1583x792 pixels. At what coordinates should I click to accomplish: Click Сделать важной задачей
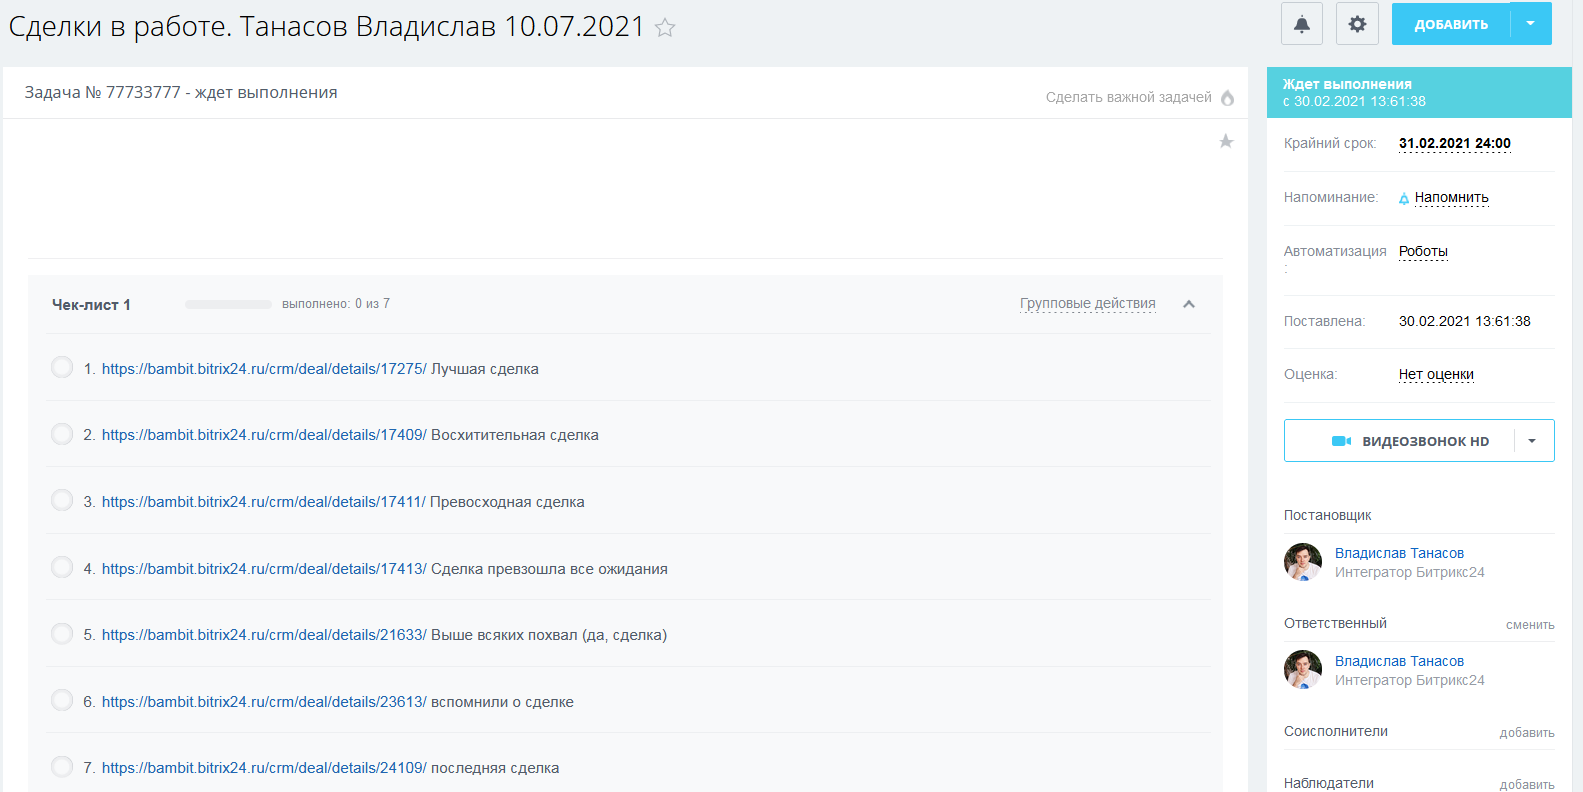tap(1129, 97)
